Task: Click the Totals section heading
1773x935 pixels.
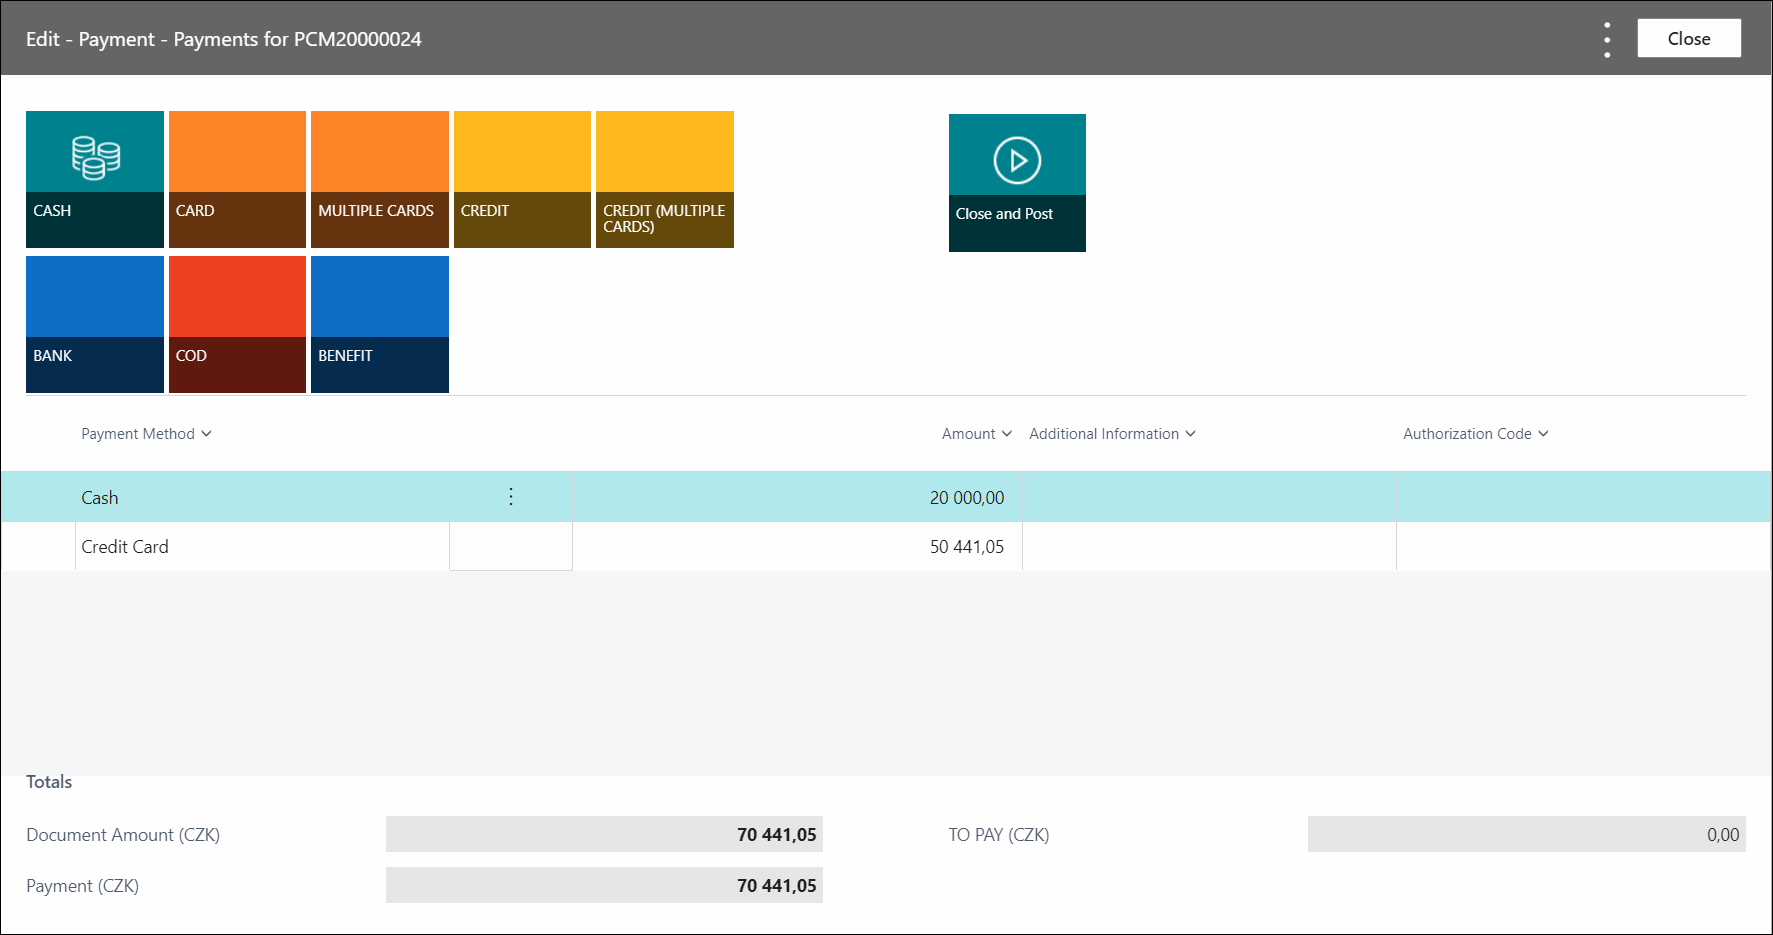Action: 49,782
